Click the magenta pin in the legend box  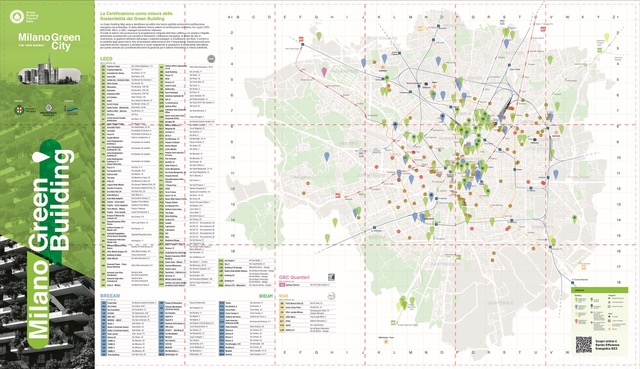[577, 322]
